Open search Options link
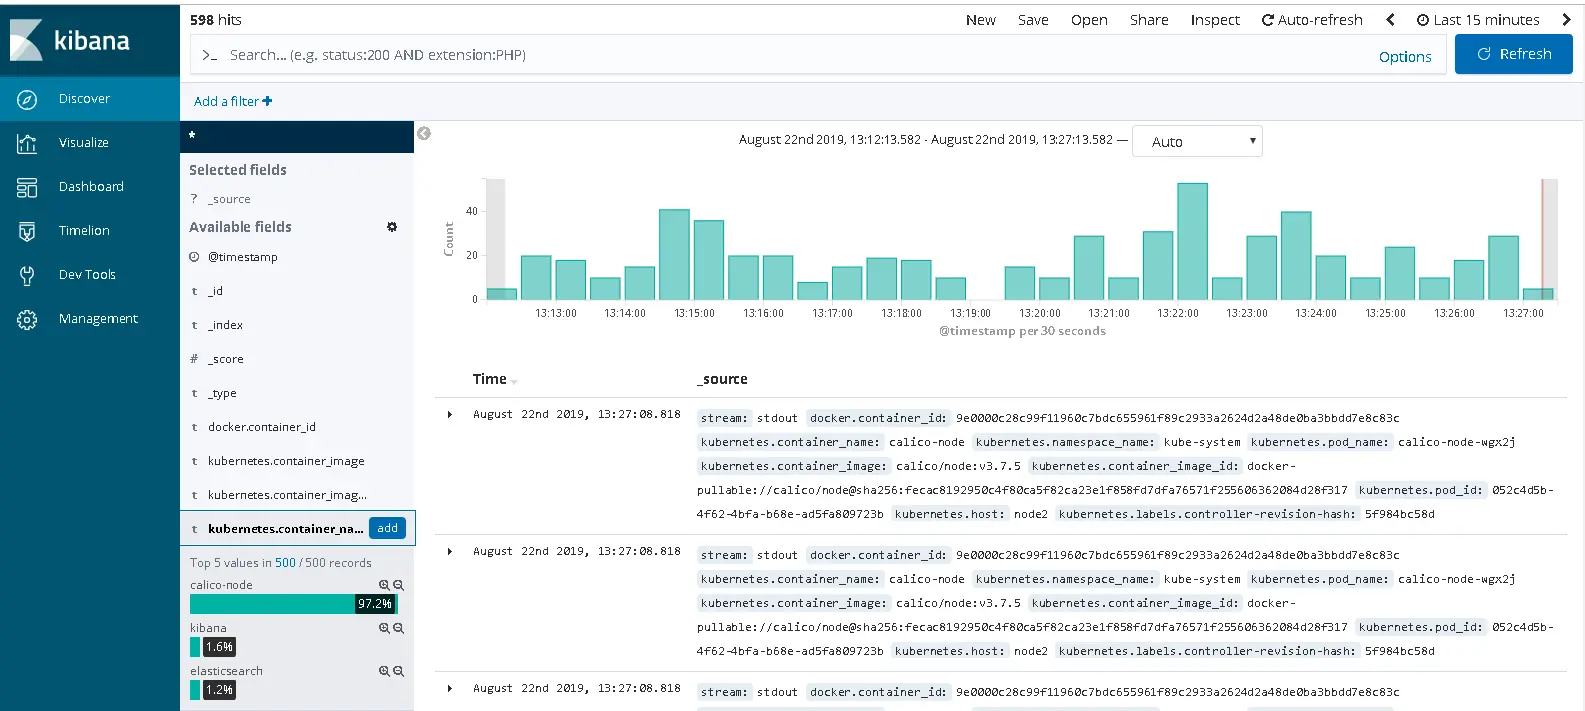The height and width of the screenshot is (711, 1585). (x=1405, y=57)
